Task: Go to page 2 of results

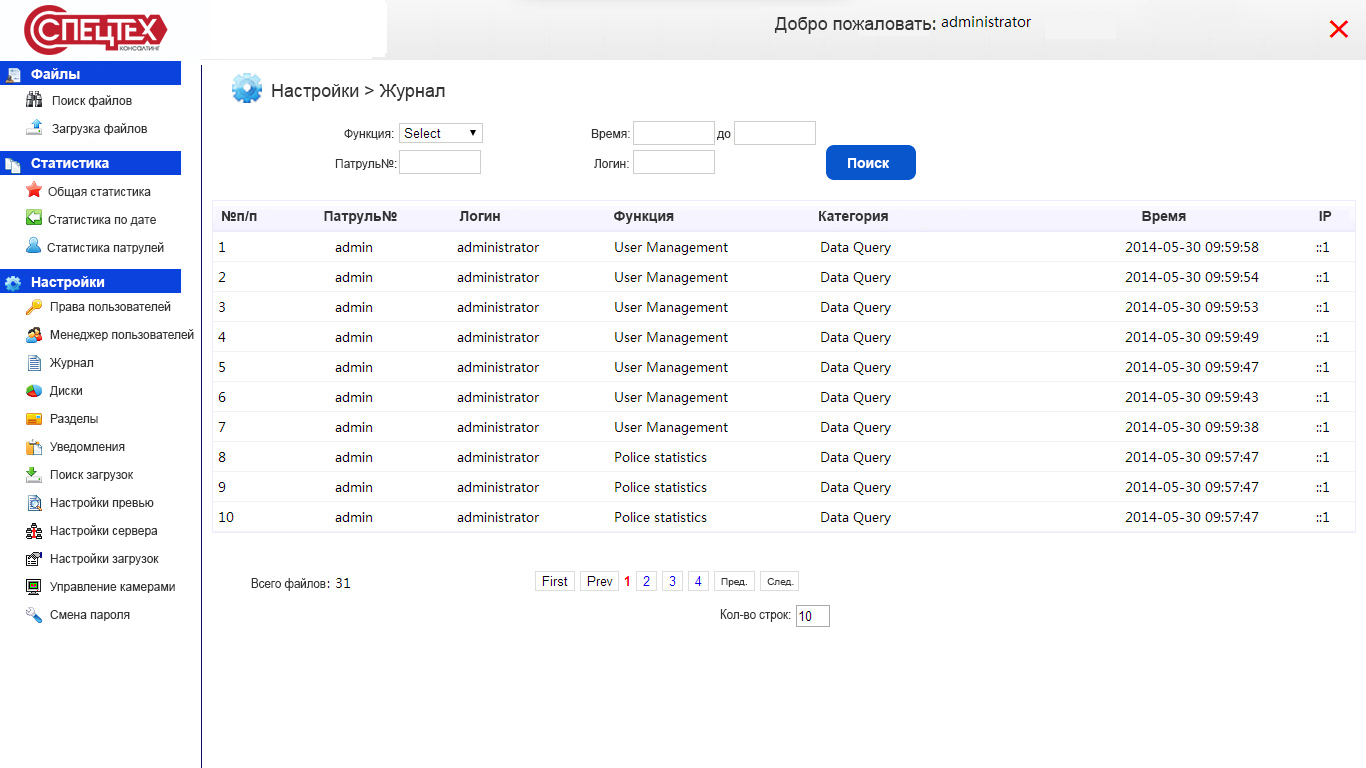Action: pyautogui.click(x=646, y=581)
